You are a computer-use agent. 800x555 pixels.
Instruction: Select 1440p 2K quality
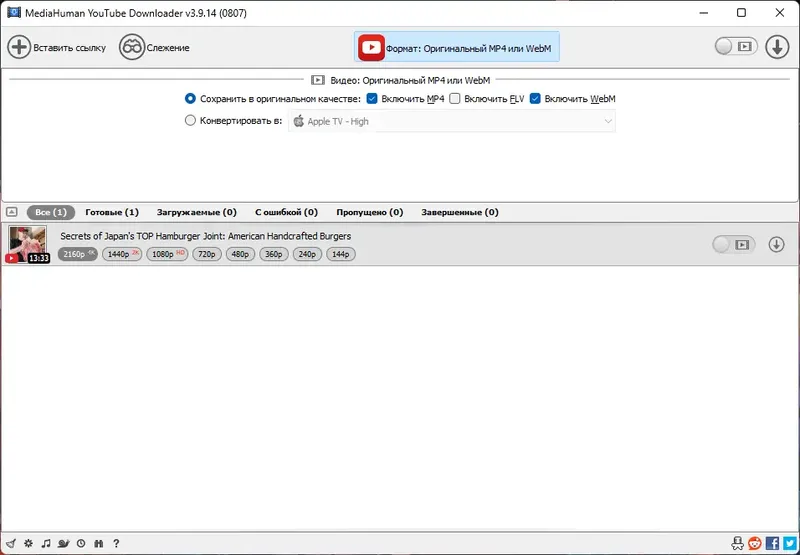pyautogui.click(x=122, y=254)
